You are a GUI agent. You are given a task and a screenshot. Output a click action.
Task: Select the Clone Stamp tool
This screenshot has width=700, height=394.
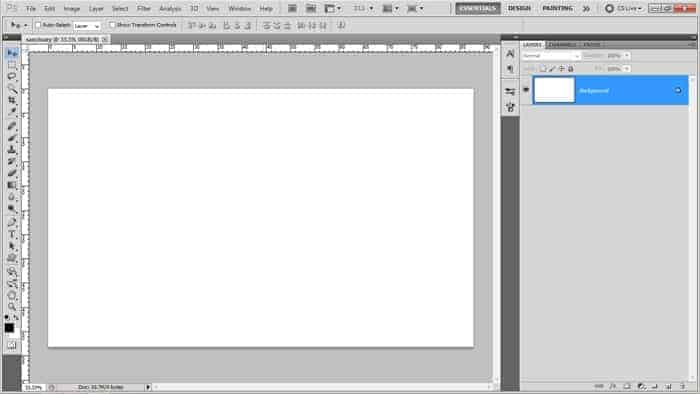pos(12,149)
